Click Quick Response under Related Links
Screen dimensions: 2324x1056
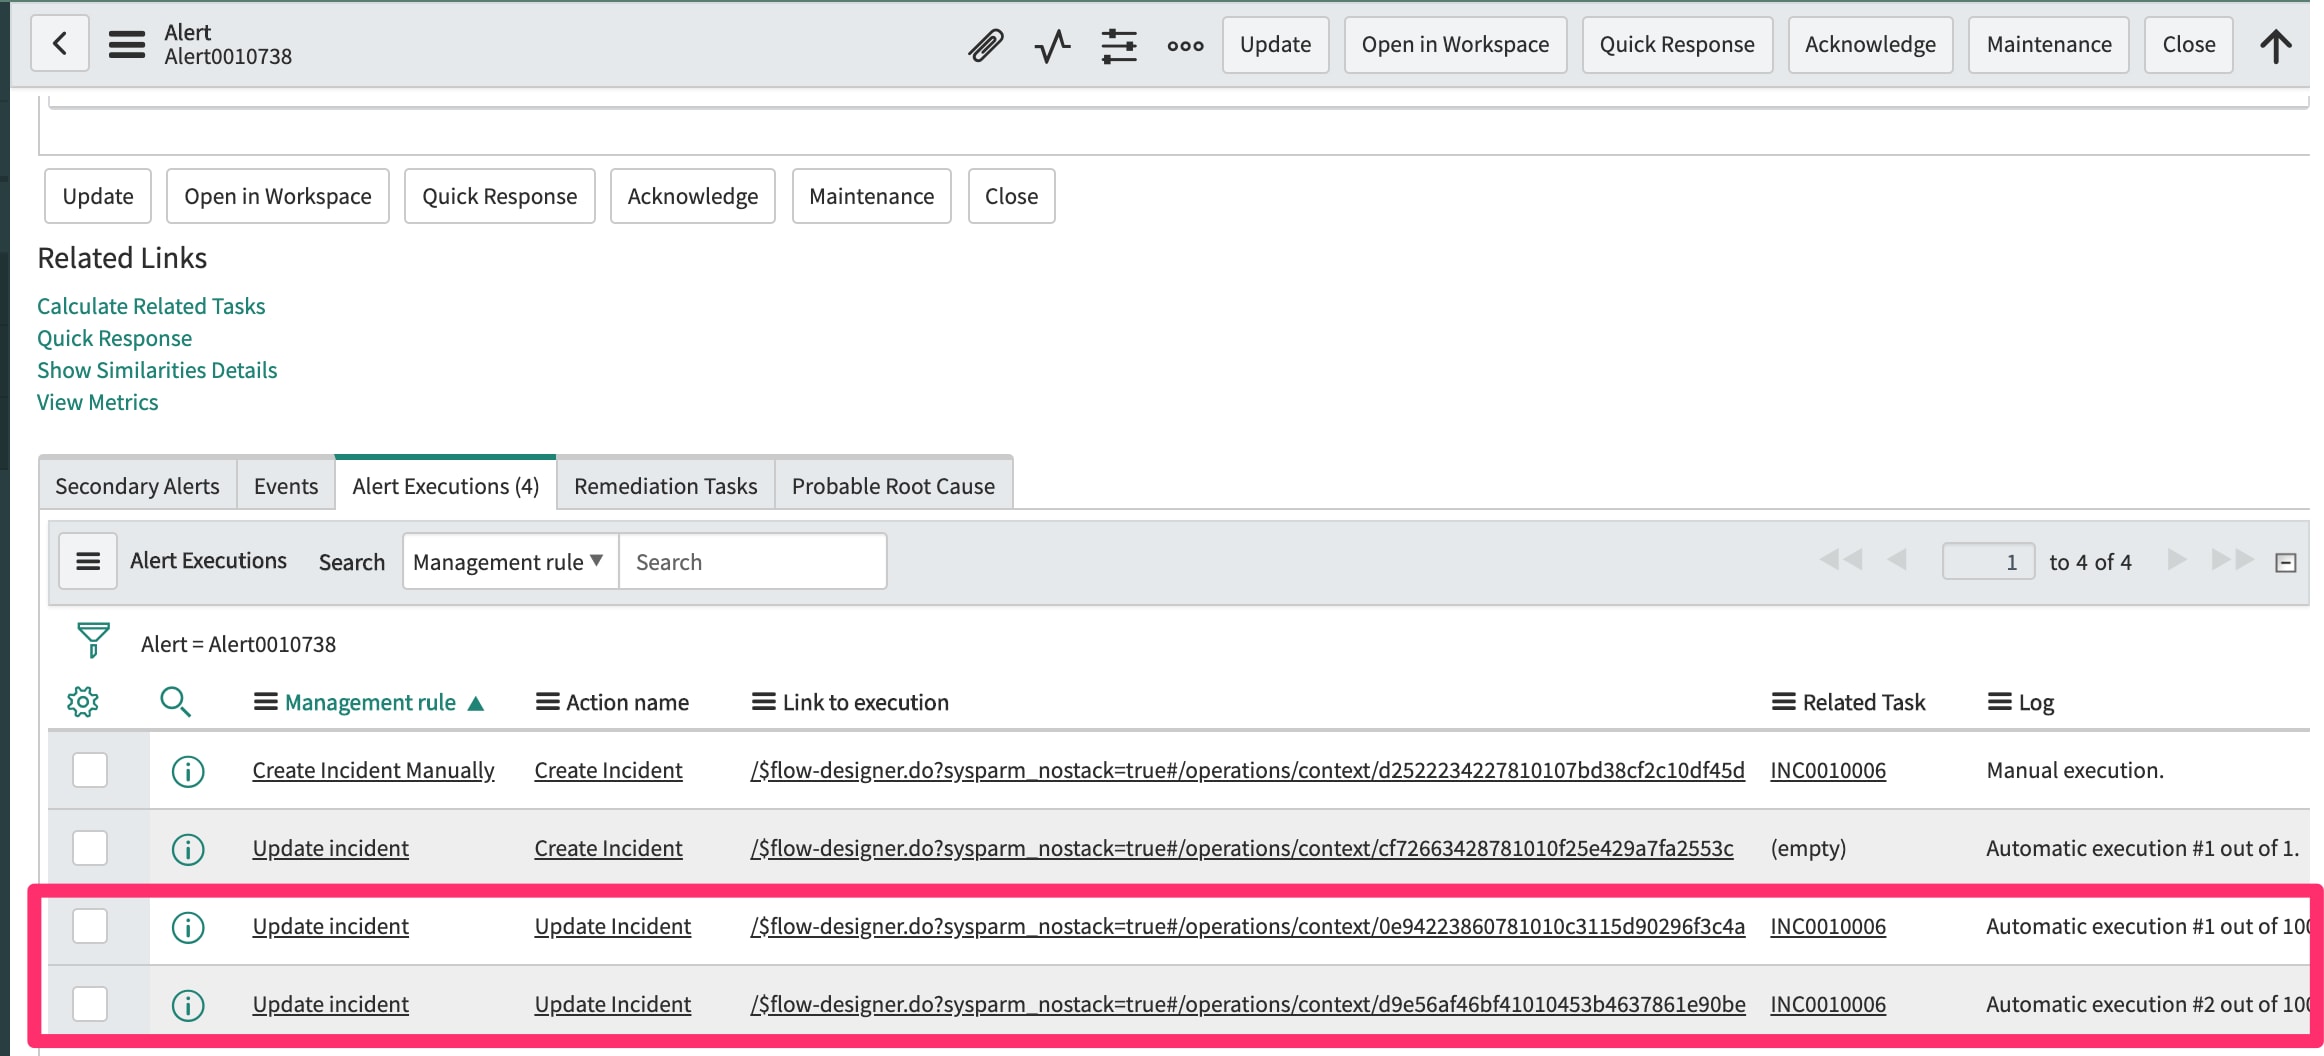tap(114, 338)
